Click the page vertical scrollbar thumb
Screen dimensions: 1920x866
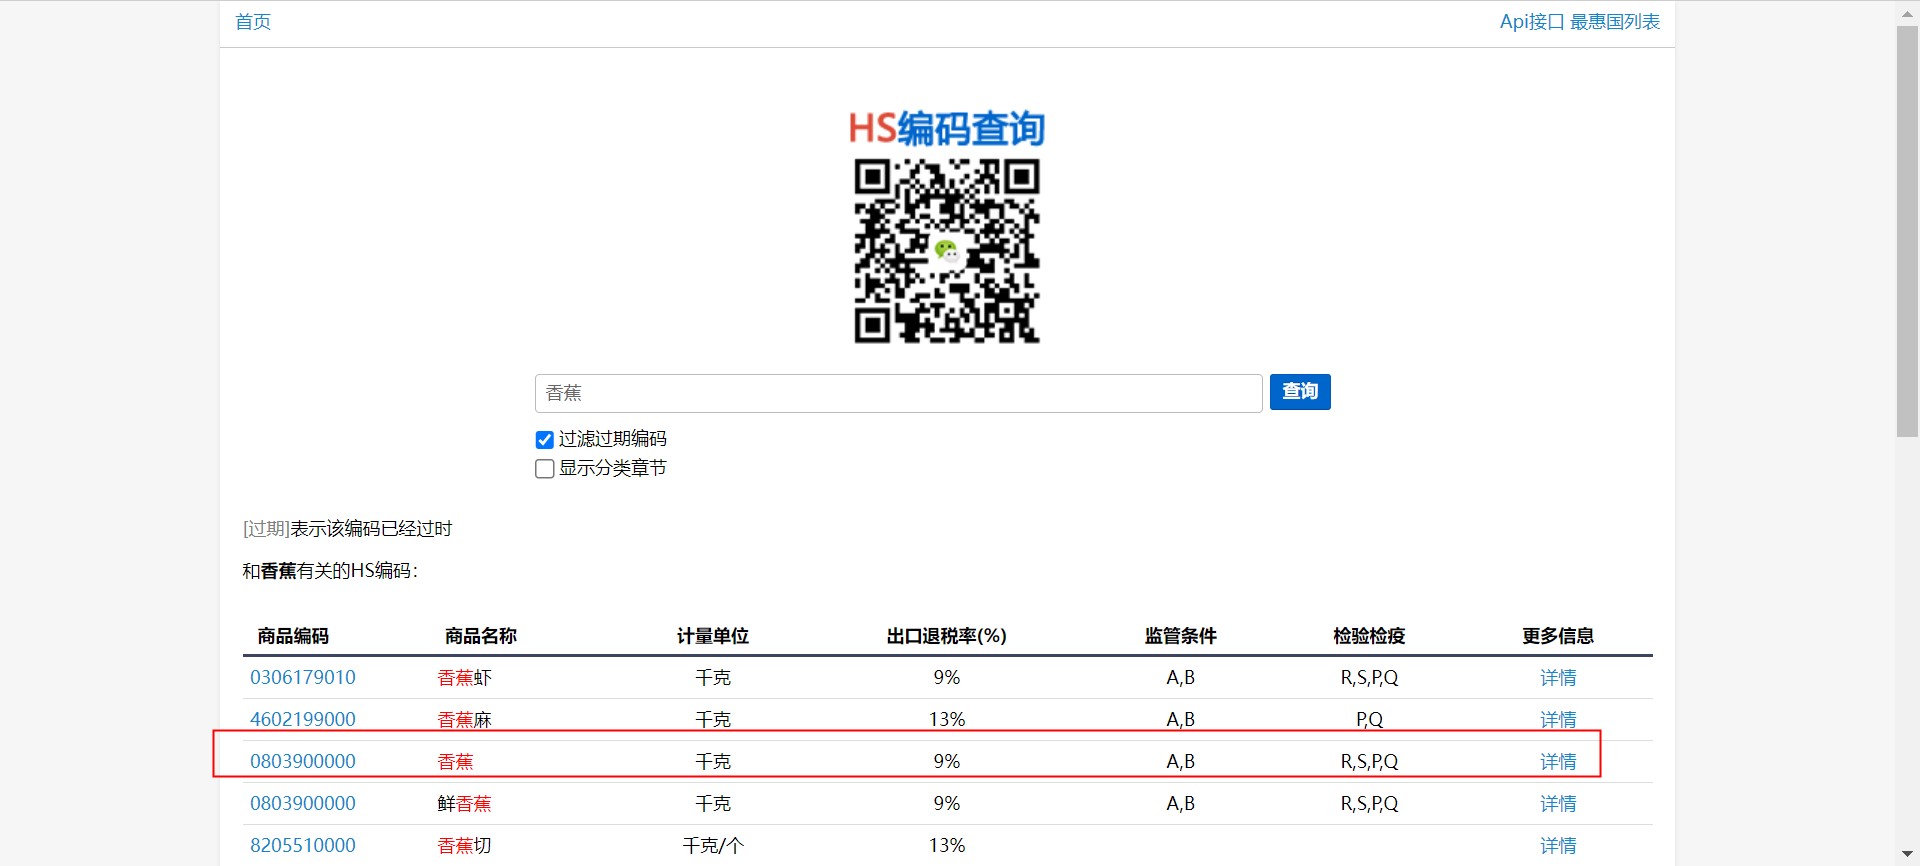coord(1907,231)
